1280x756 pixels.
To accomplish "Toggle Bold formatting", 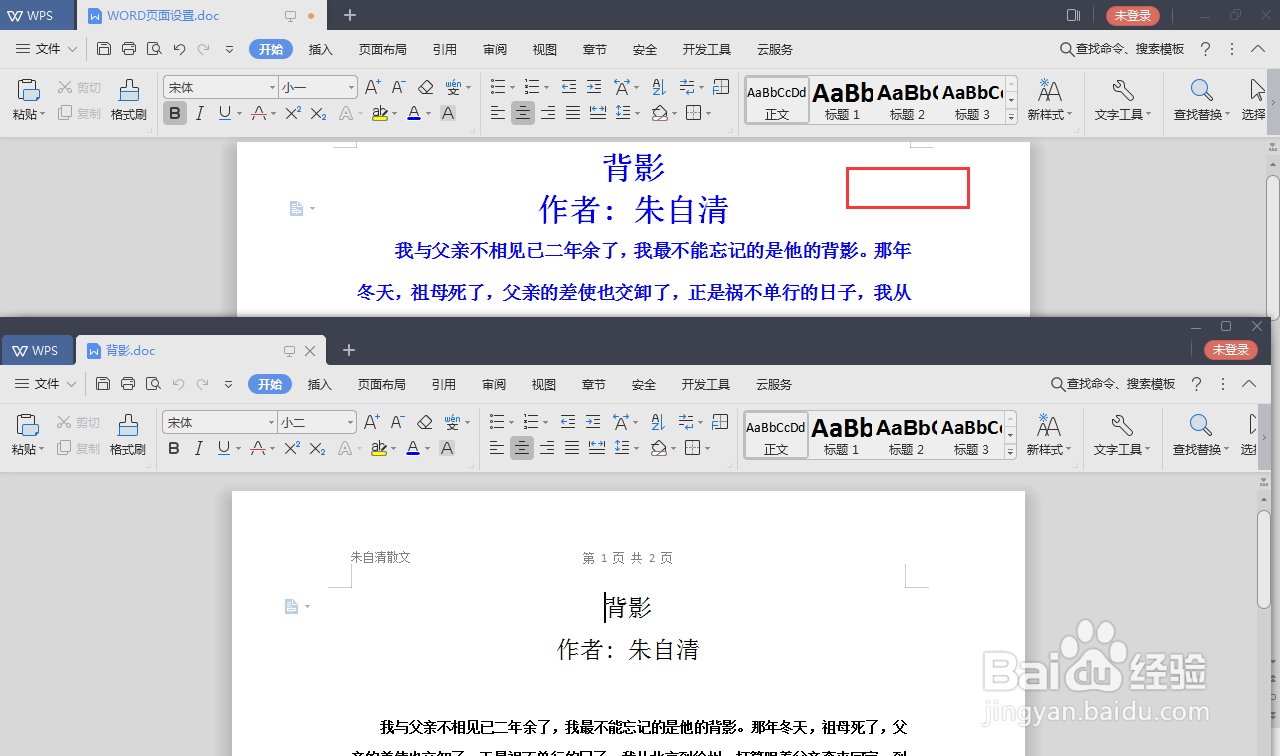I will 175,113.
